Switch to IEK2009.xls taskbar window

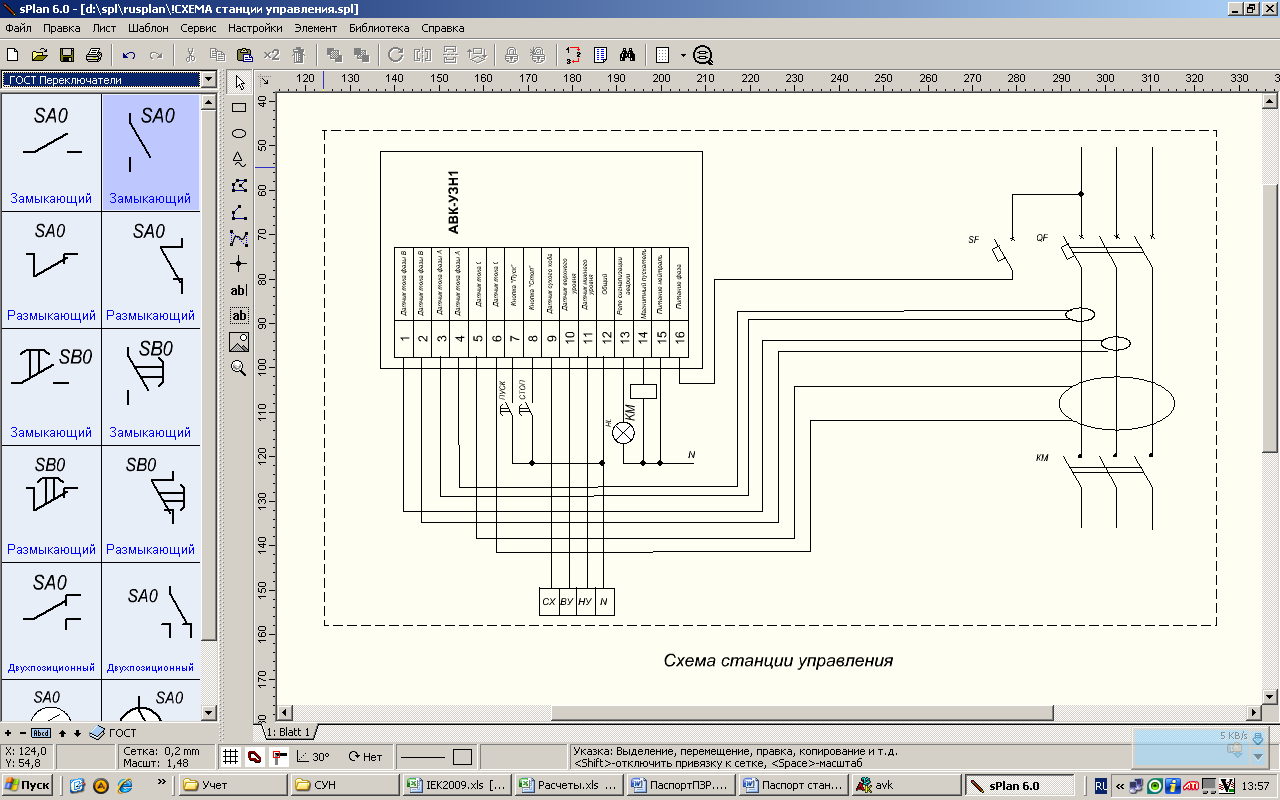pyautogui.click(x=459, y=786)
